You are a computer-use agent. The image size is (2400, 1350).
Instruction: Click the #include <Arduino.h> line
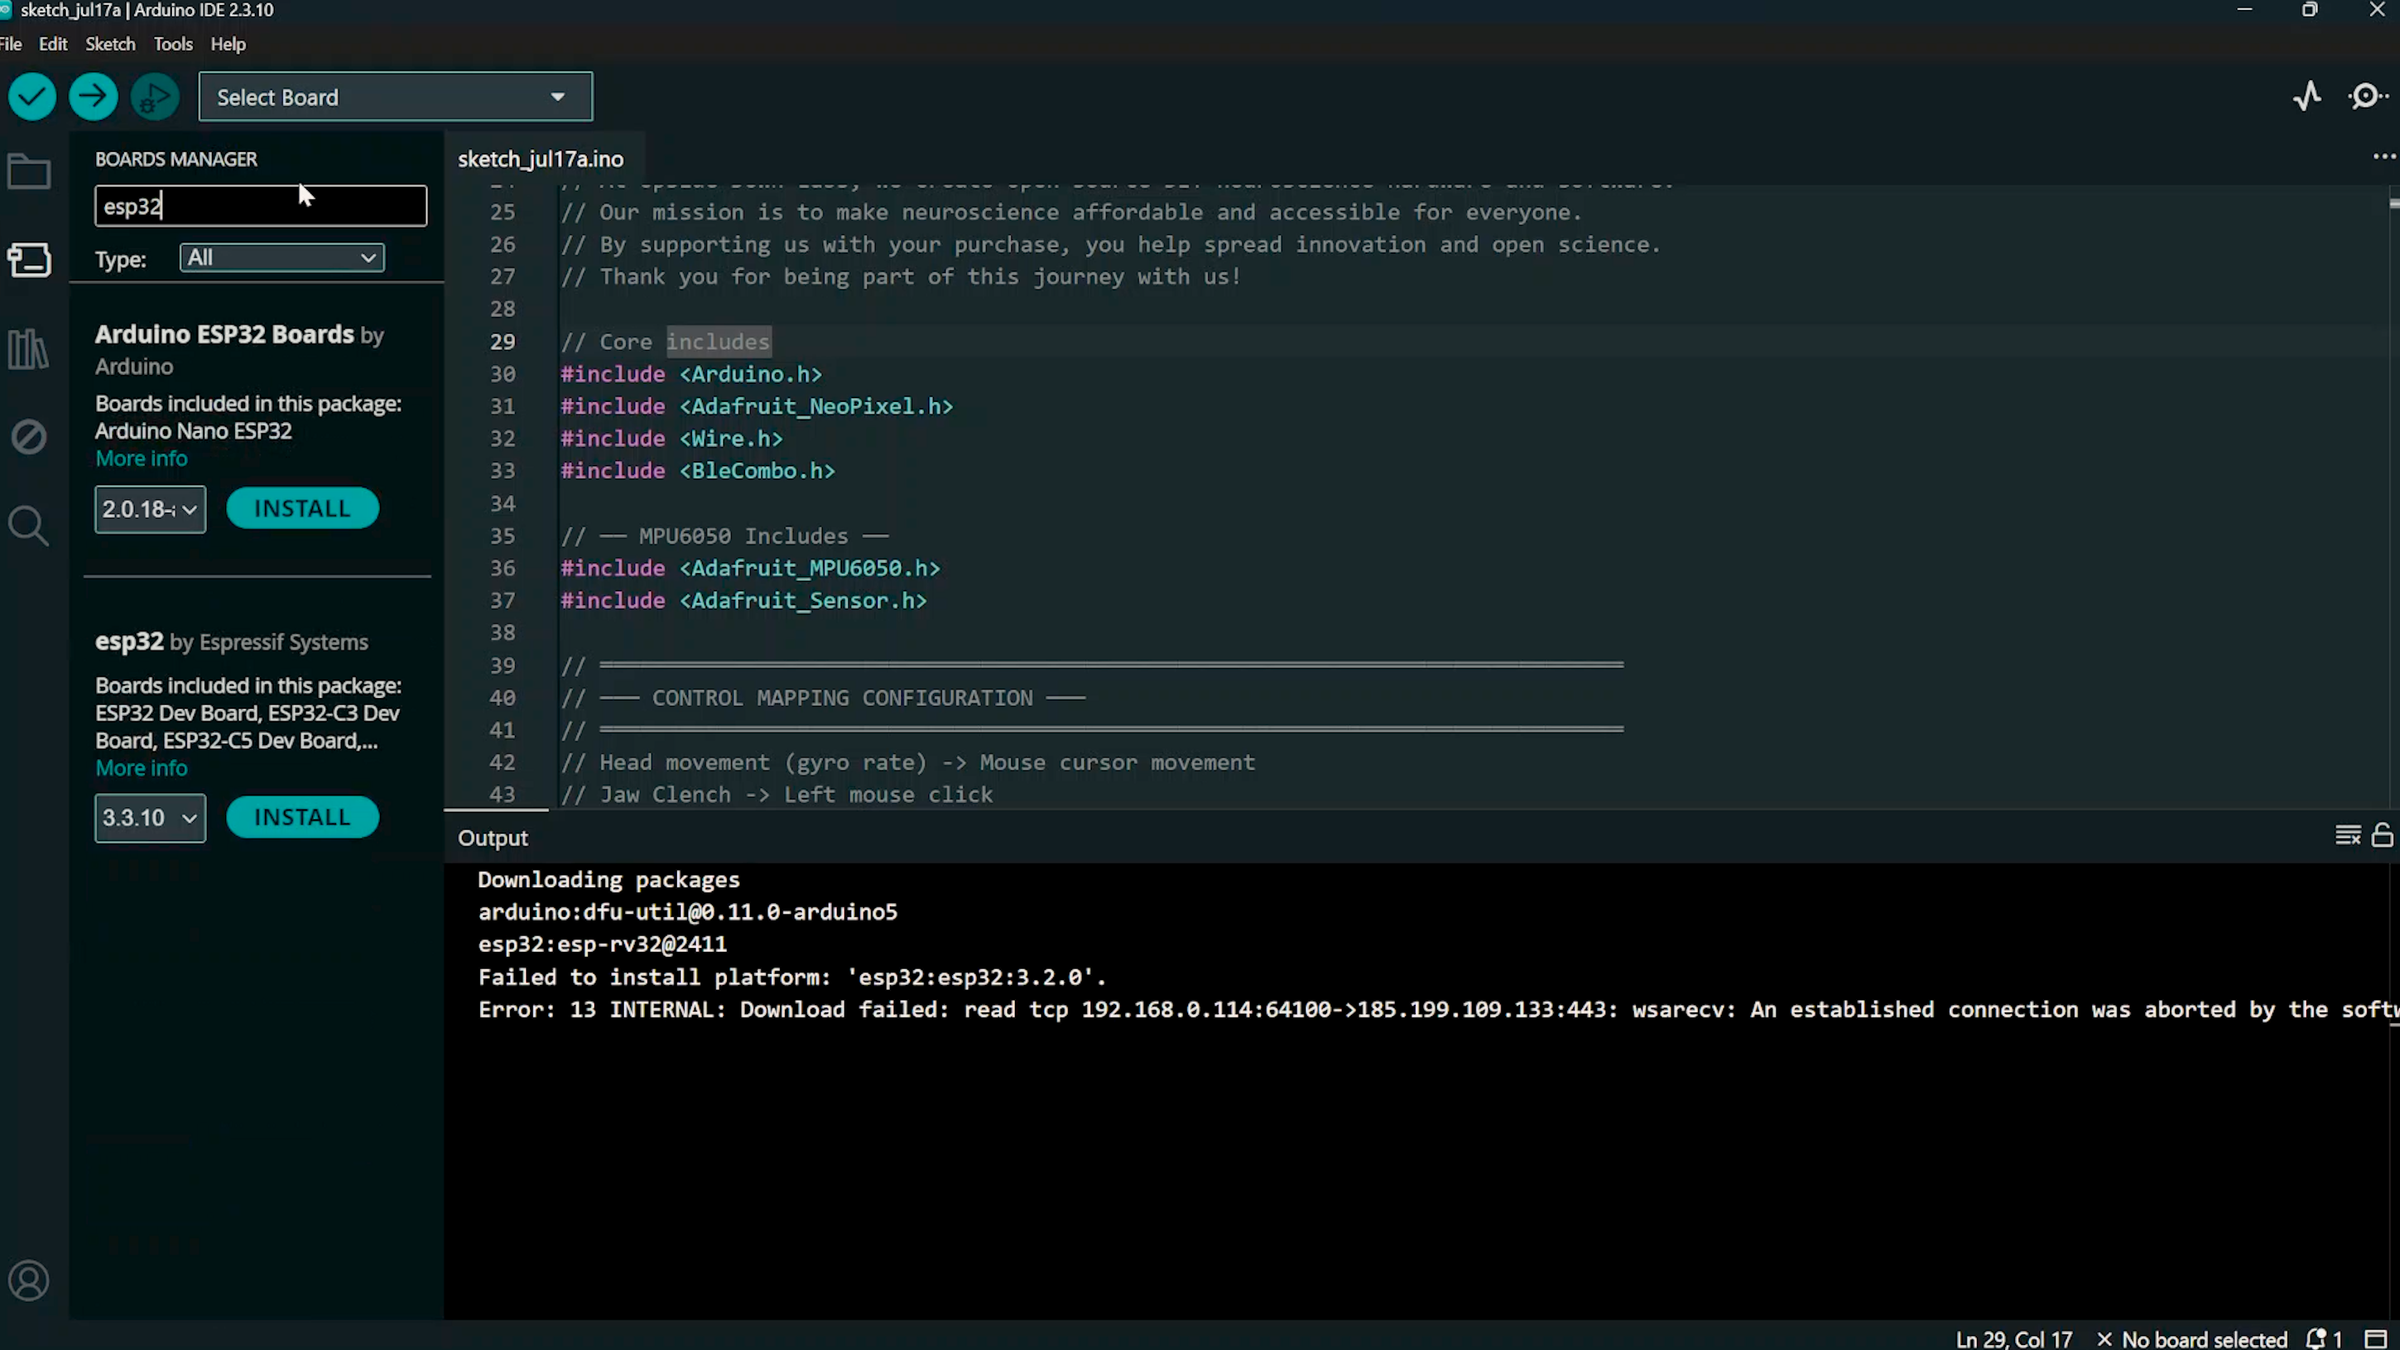(x=691, y=374)
